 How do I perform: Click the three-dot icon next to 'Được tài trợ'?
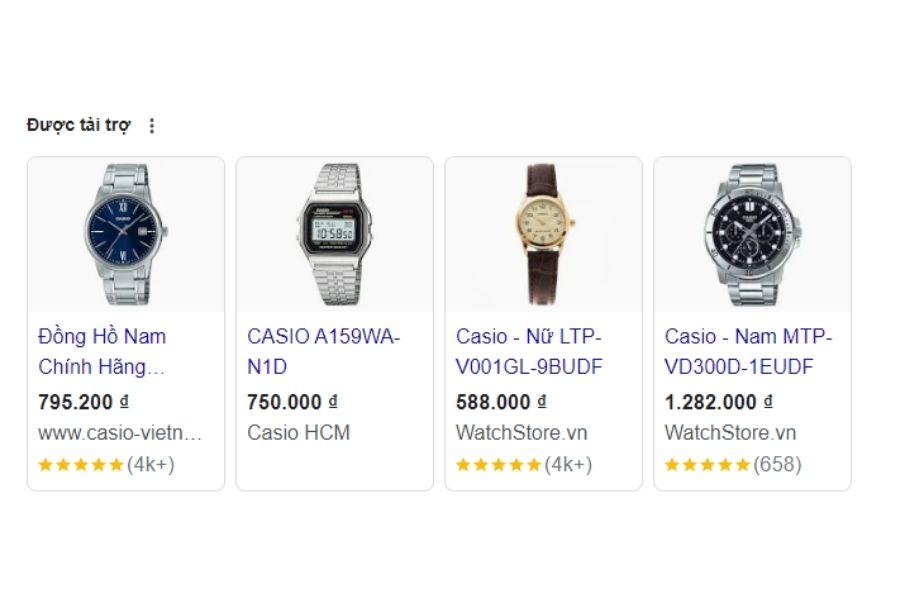(x=154, y=124)
